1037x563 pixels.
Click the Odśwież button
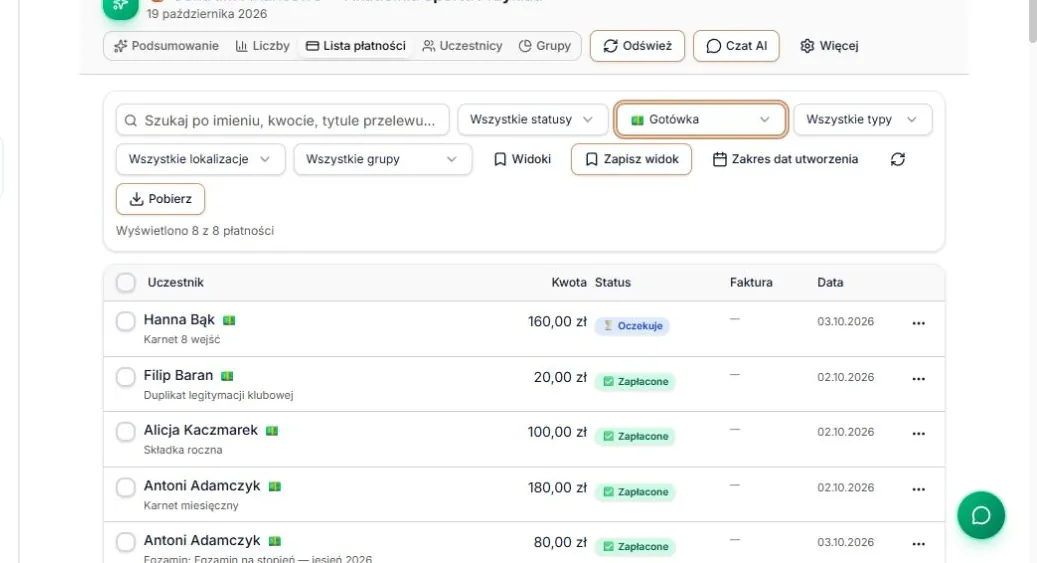638,46
